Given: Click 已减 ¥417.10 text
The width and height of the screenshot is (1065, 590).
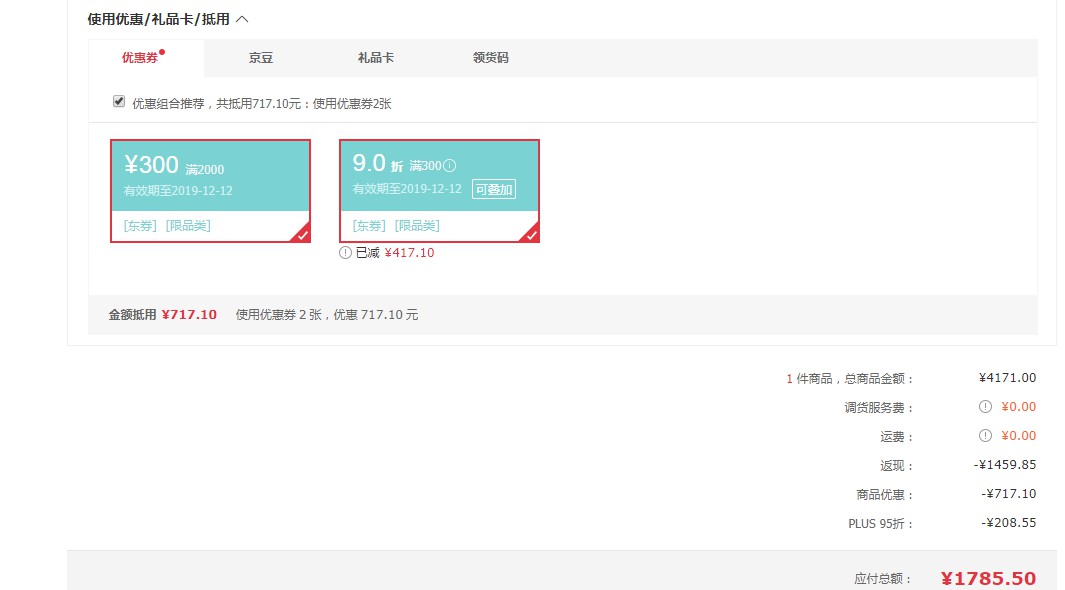Looking at the screenshot, I should pos(395,253).
